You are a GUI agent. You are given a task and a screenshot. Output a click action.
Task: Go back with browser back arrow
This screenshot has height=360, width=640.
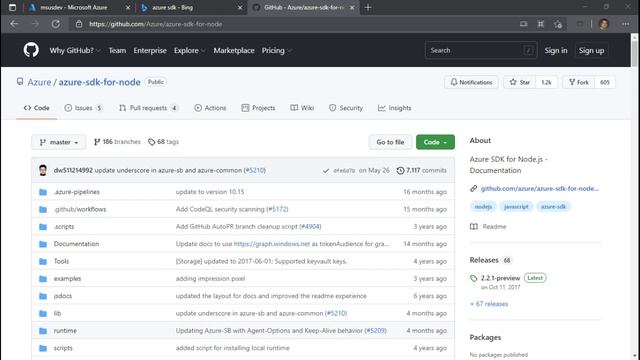14,24
